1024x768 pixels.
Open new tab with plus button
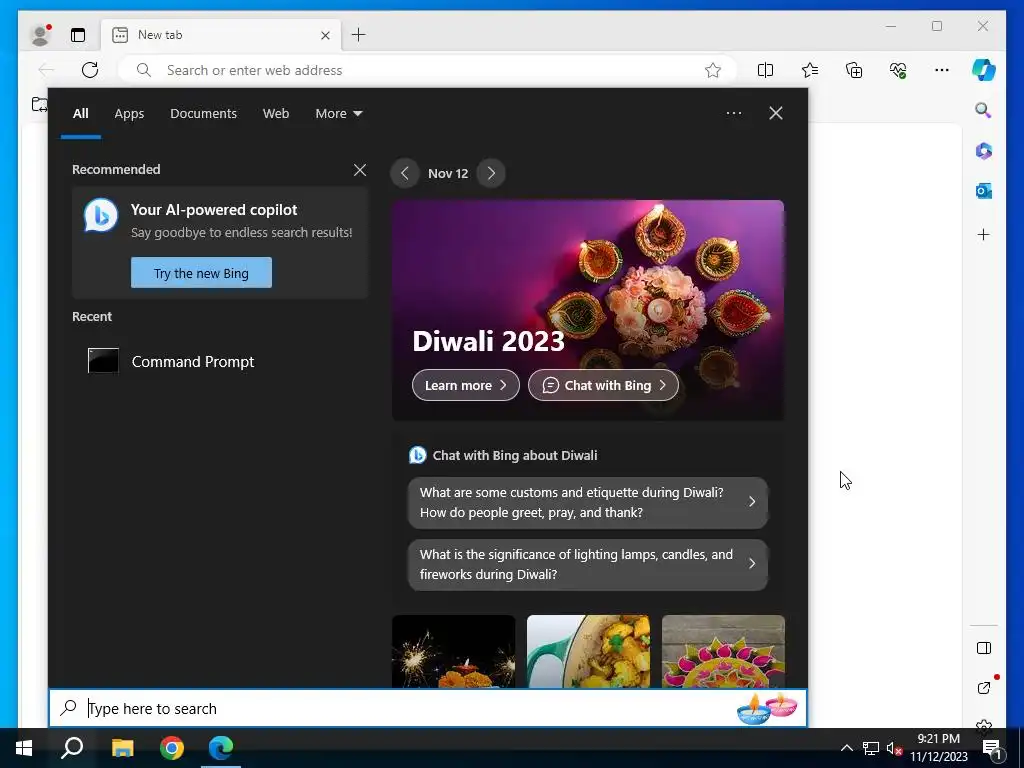point(359,35)
